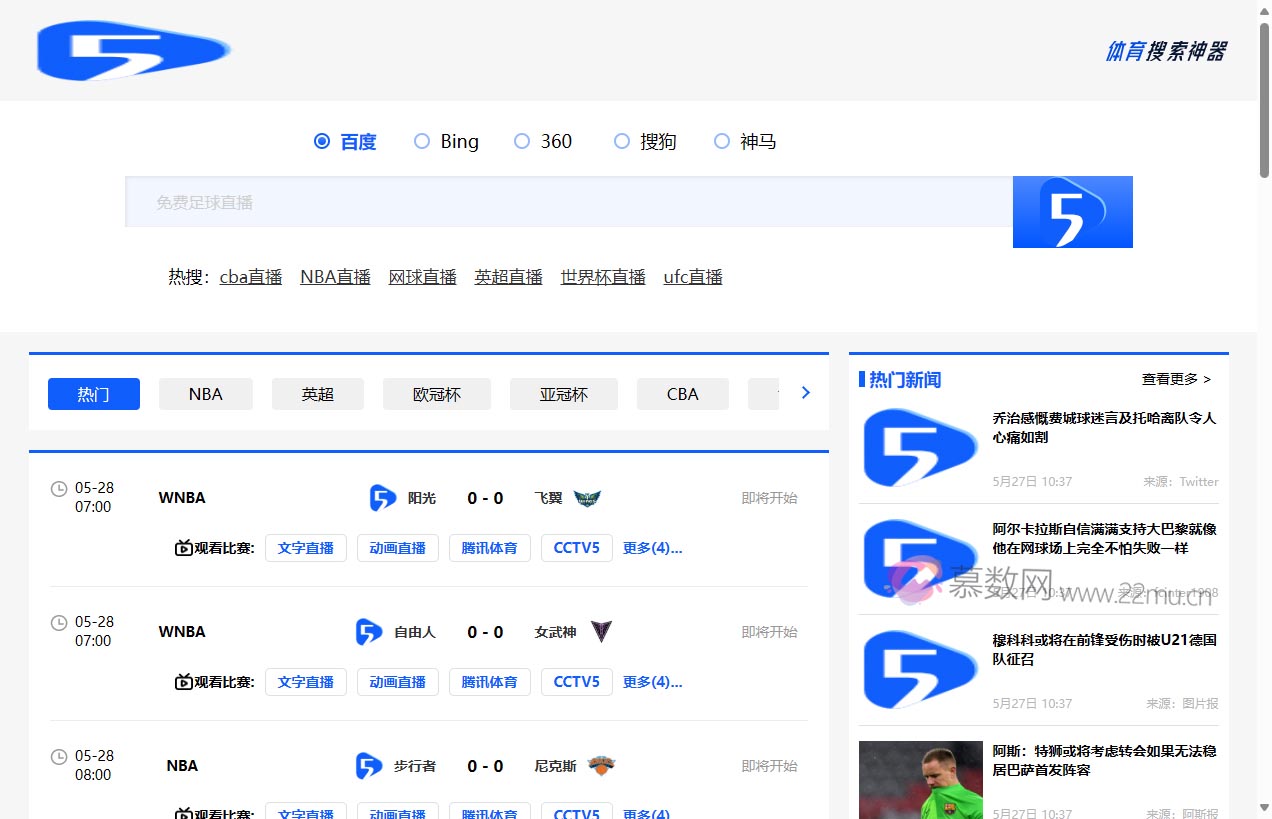1272x819 pixels.
Task: Select the Bing search engine option
Action: click(422, 142)
